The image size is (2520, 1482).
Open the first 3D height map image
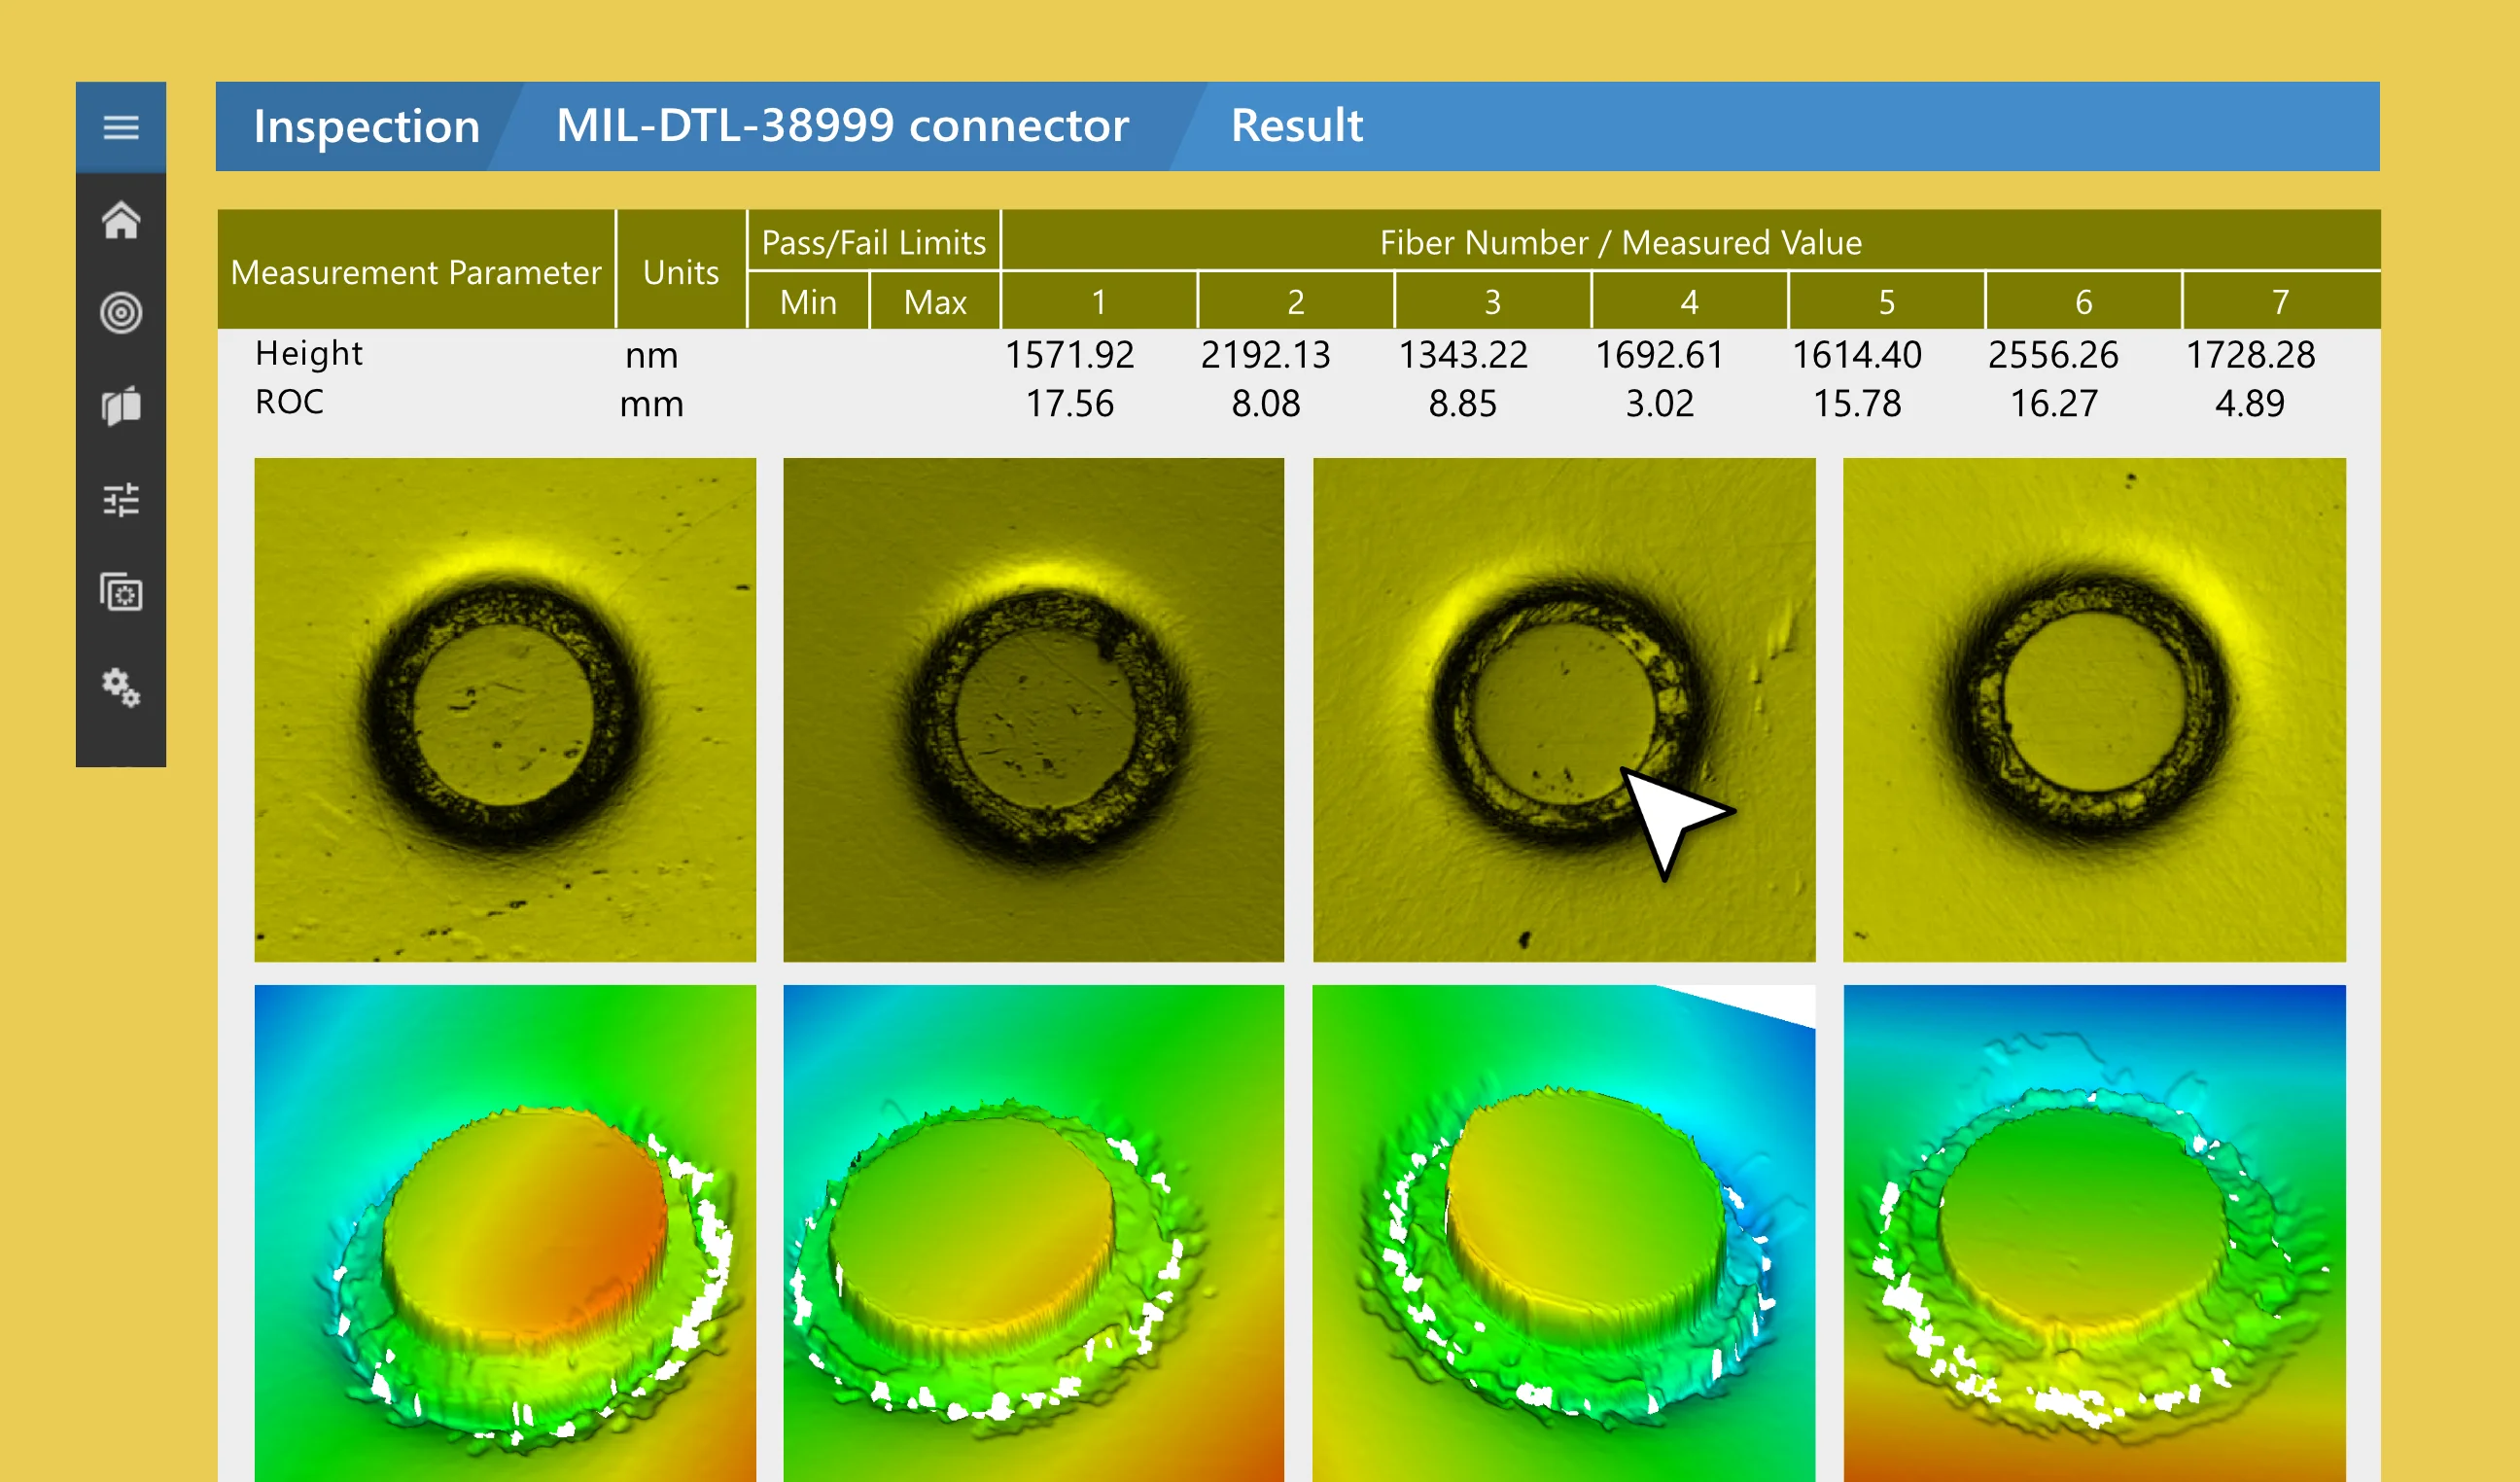pyautogui.click(x=505, y=1232)
